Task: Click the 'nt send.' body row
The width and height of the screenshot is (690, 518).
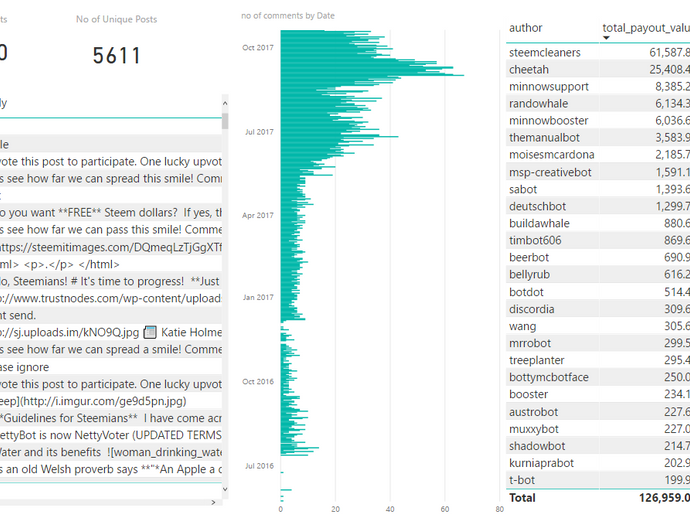Action: pos(111,315)
